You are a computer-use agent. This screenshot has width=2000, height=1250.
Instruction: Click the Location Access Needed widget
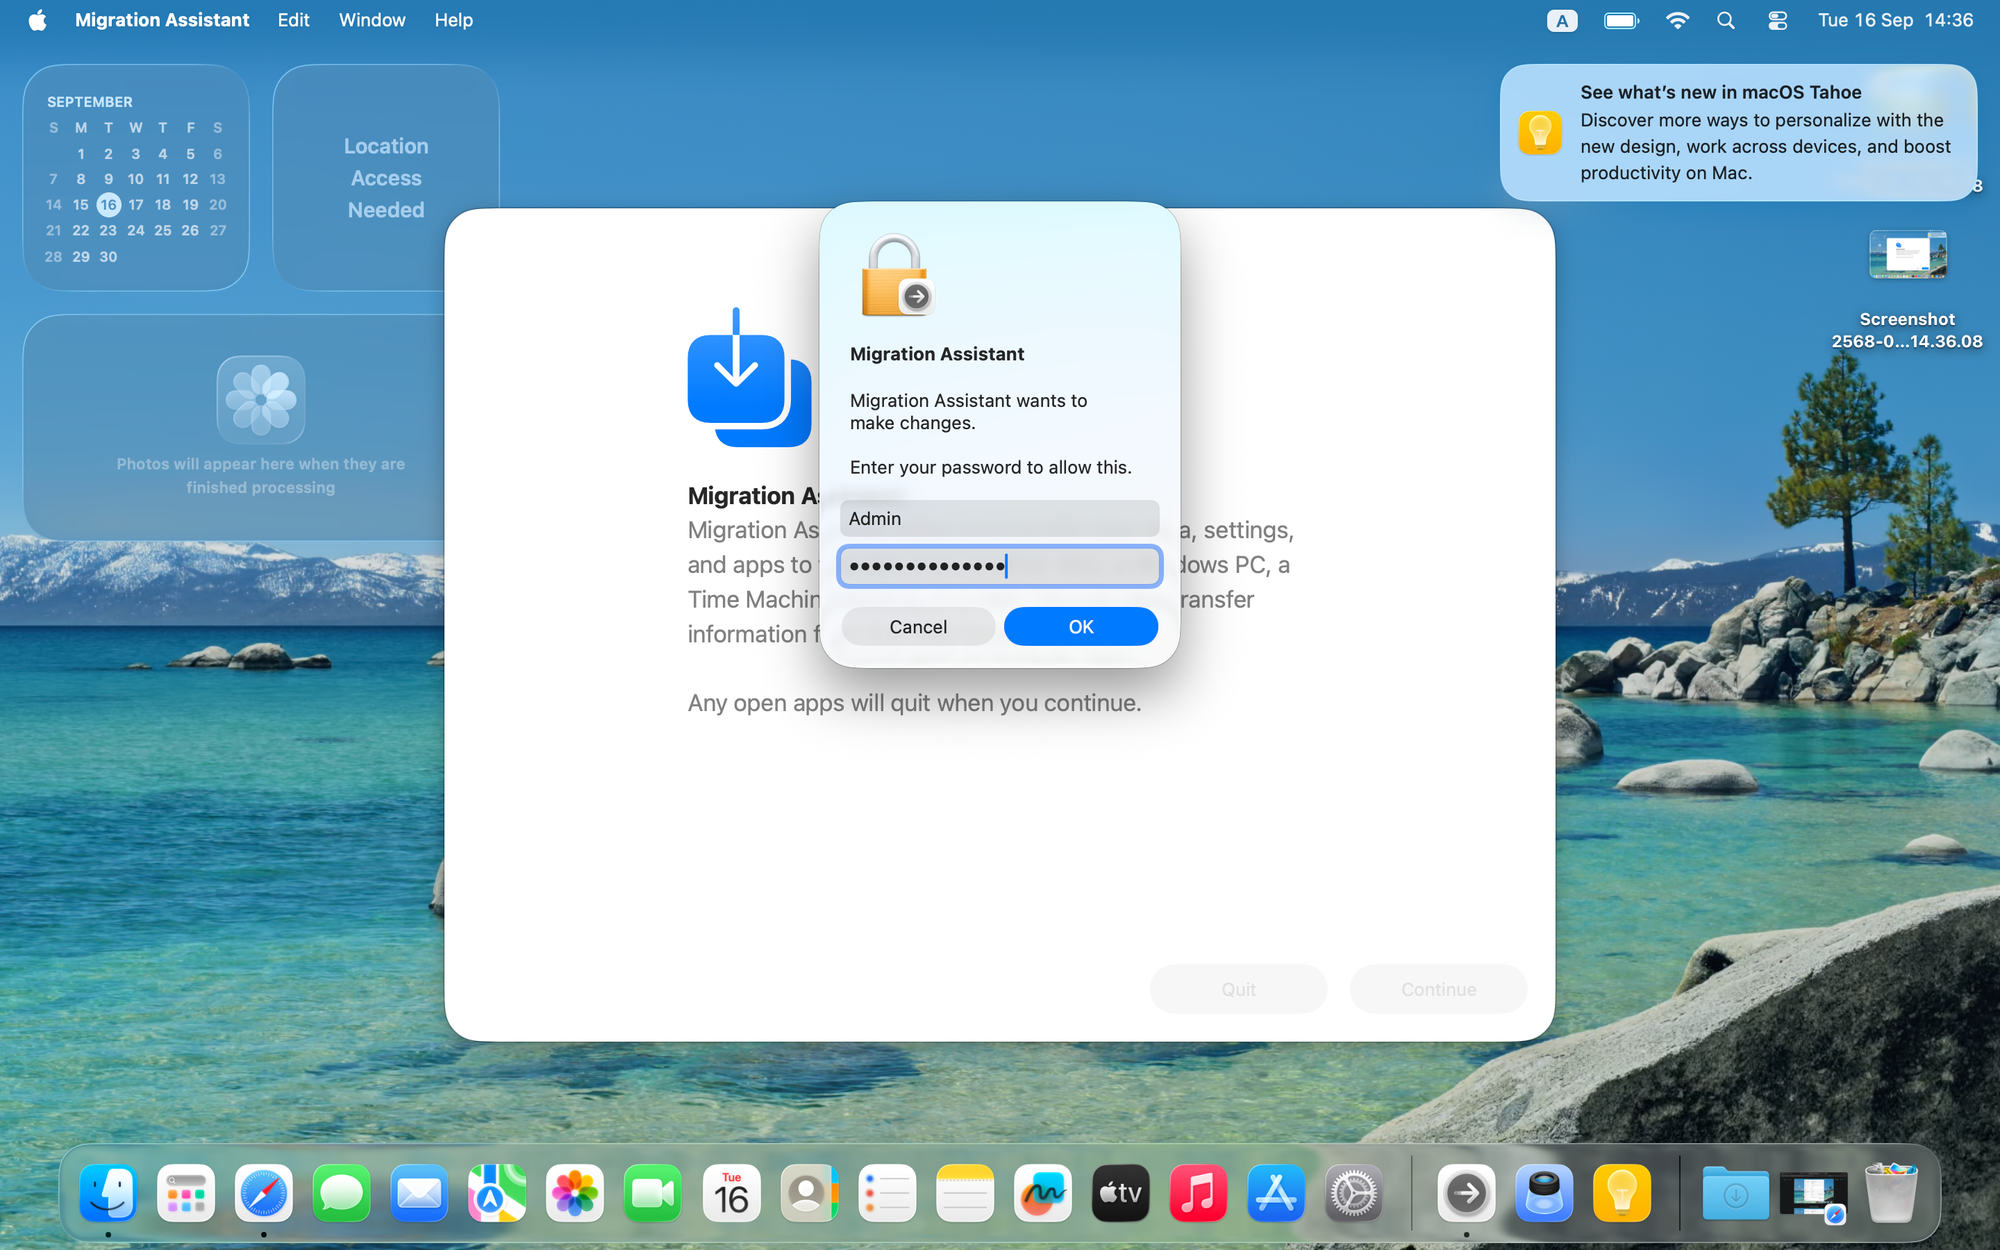[386, 178]
